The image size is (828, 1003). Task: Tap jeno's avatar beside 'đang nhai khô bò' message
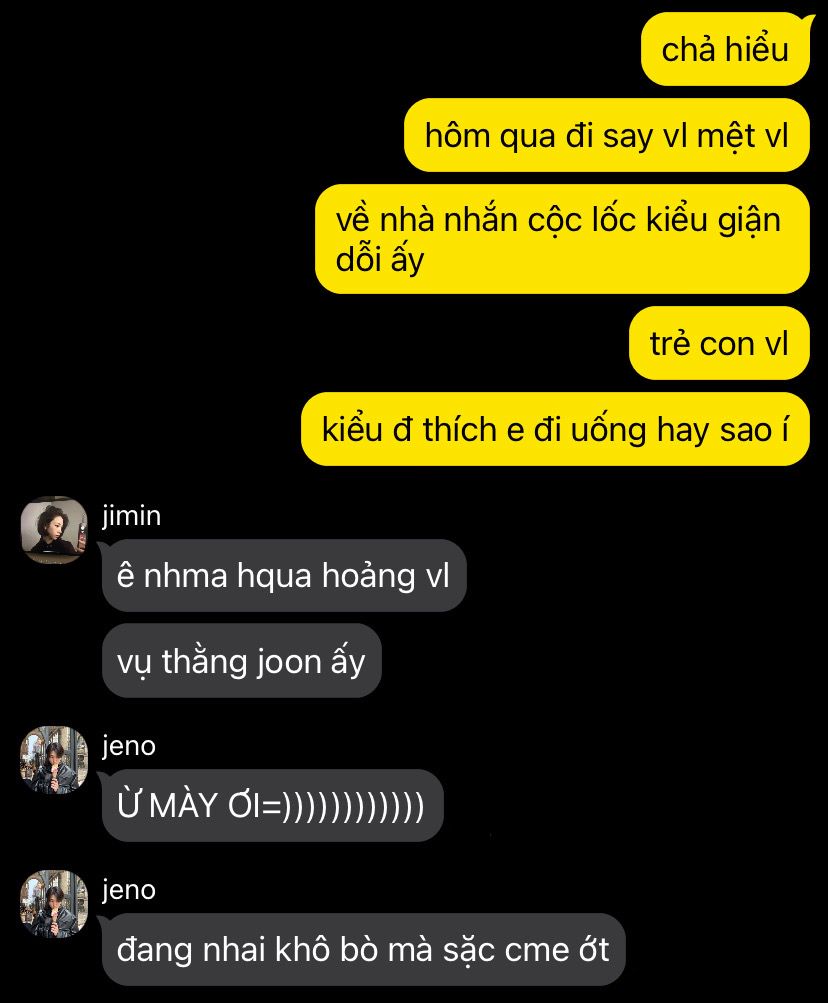pyautogui.click(x=54, y=904)
